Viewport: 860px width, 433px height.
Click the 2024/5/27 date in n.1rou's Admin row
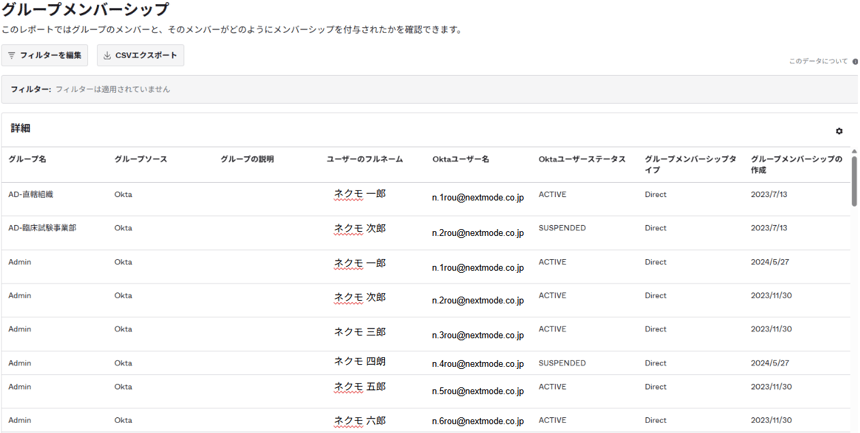coord(770,262)
